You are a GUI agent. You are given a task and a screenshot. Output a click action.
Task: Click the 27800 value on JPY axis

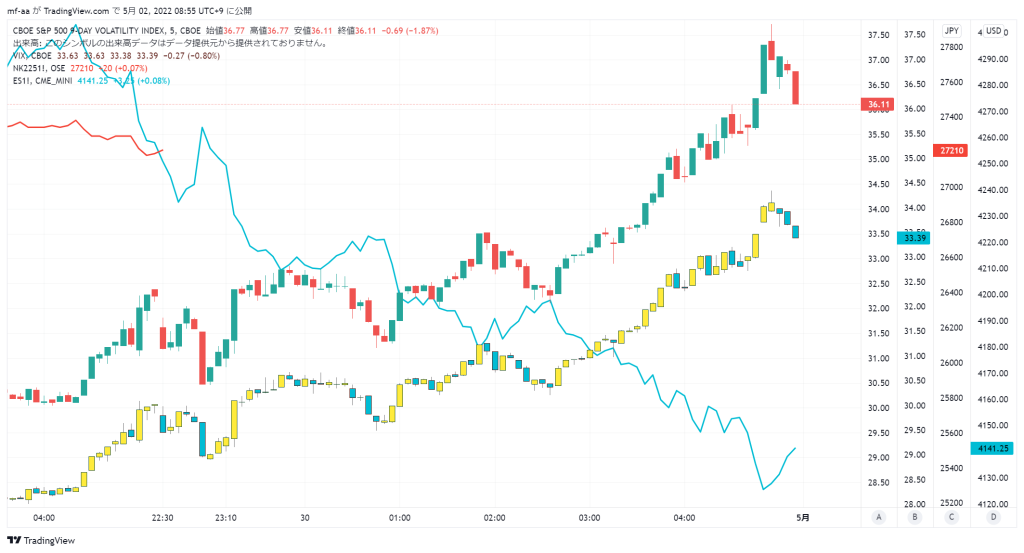[951, 47]
